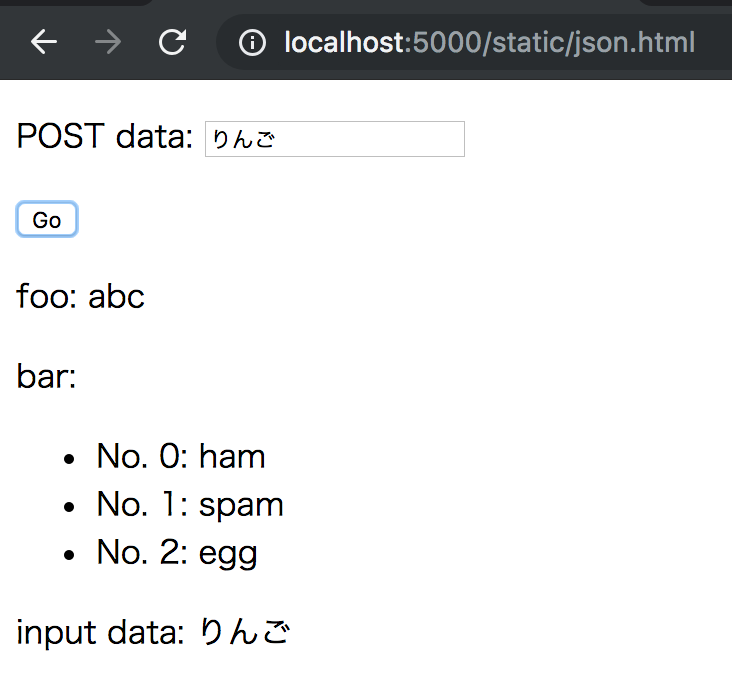
Task: Click list item 'No. 0: ham'
Action: [180, 457]
